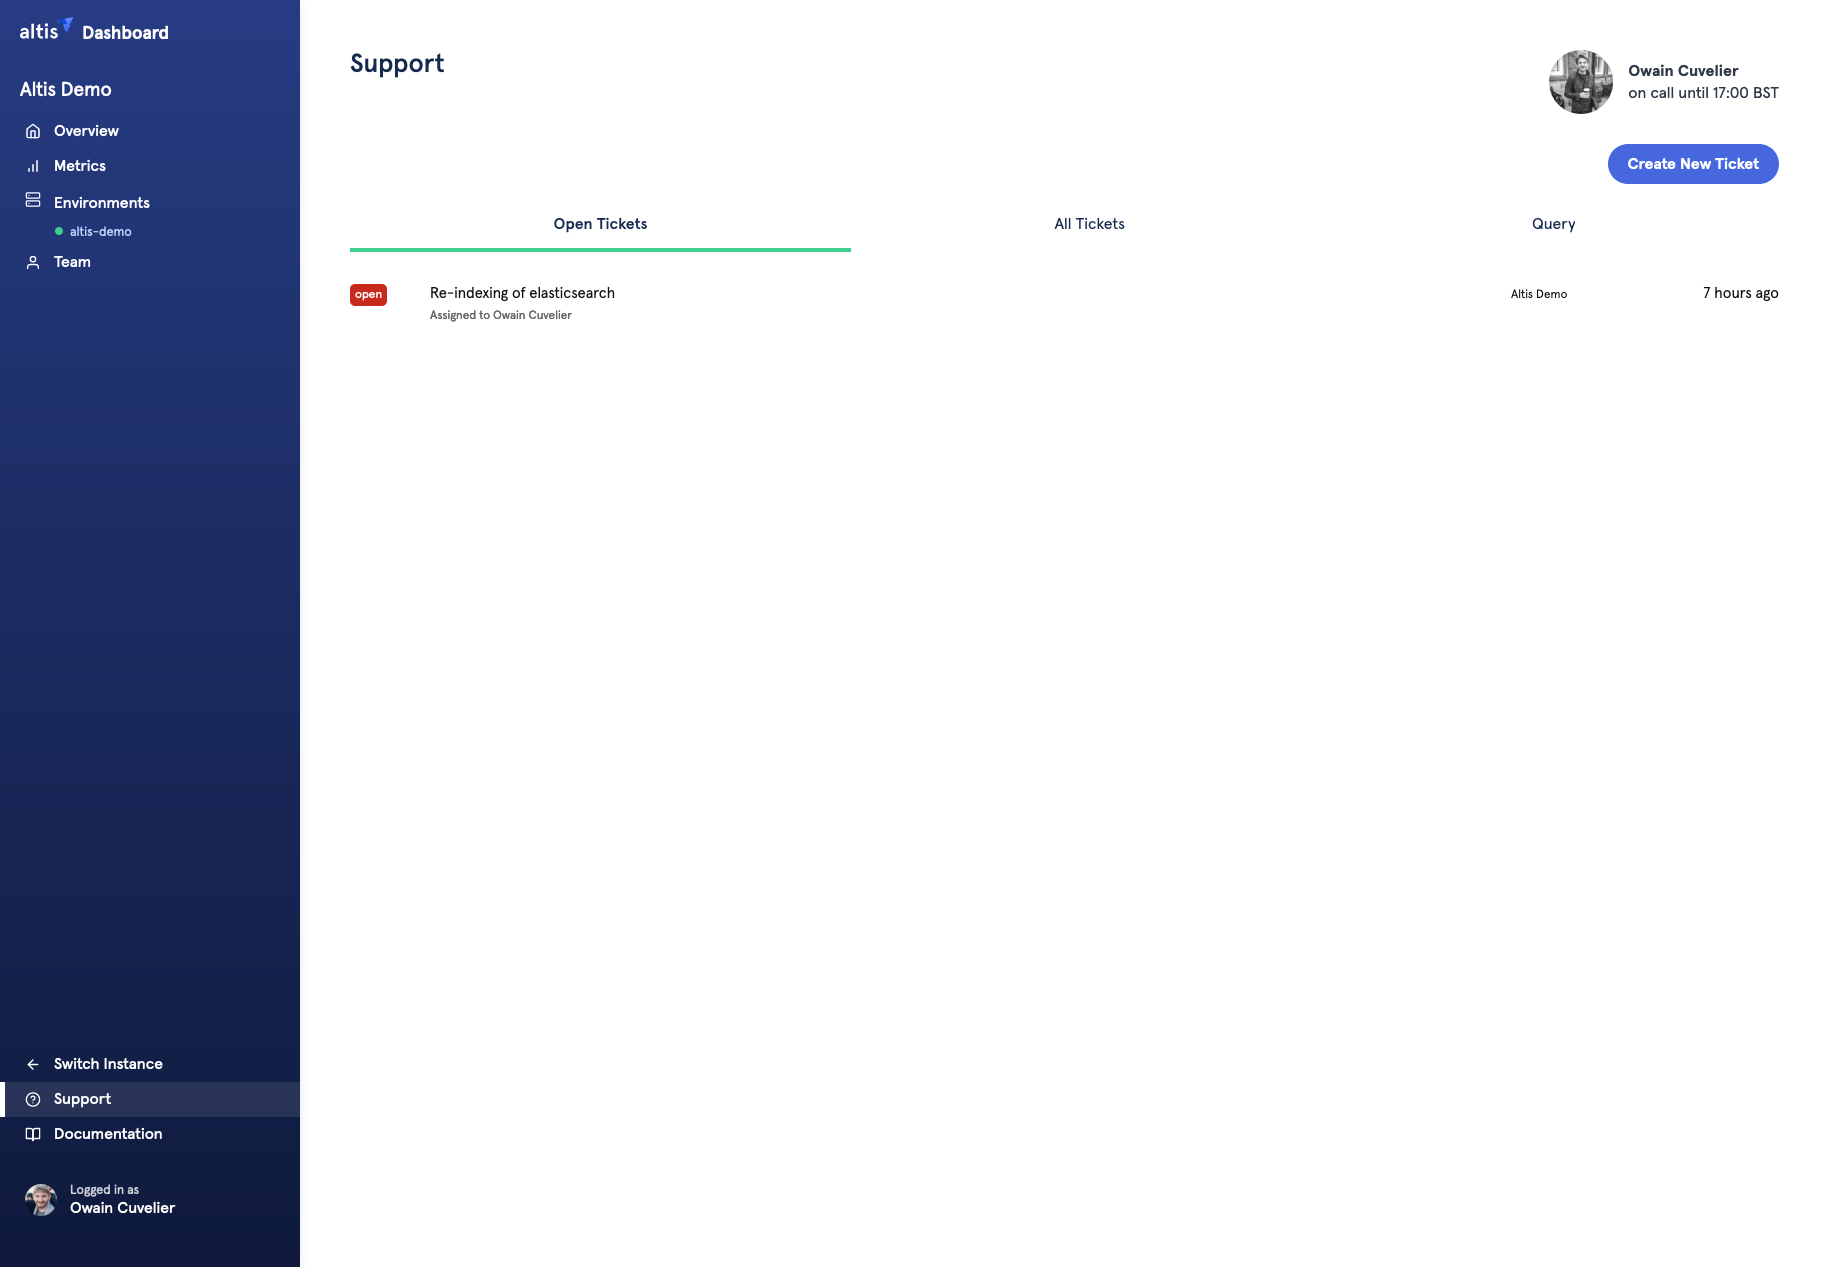Open Metrics via the bar chart icon
The image size is (1829, 1267).
click(32, 165)
